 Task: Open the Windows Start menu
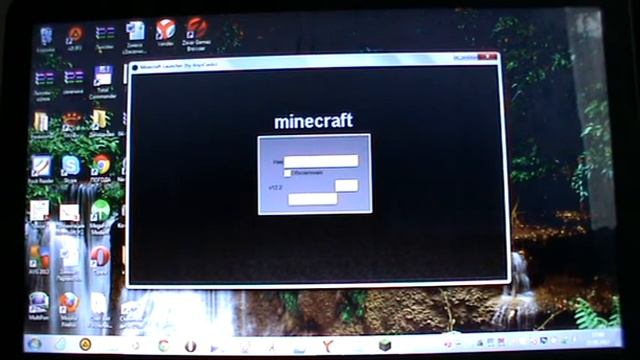(x=34, y=344)
